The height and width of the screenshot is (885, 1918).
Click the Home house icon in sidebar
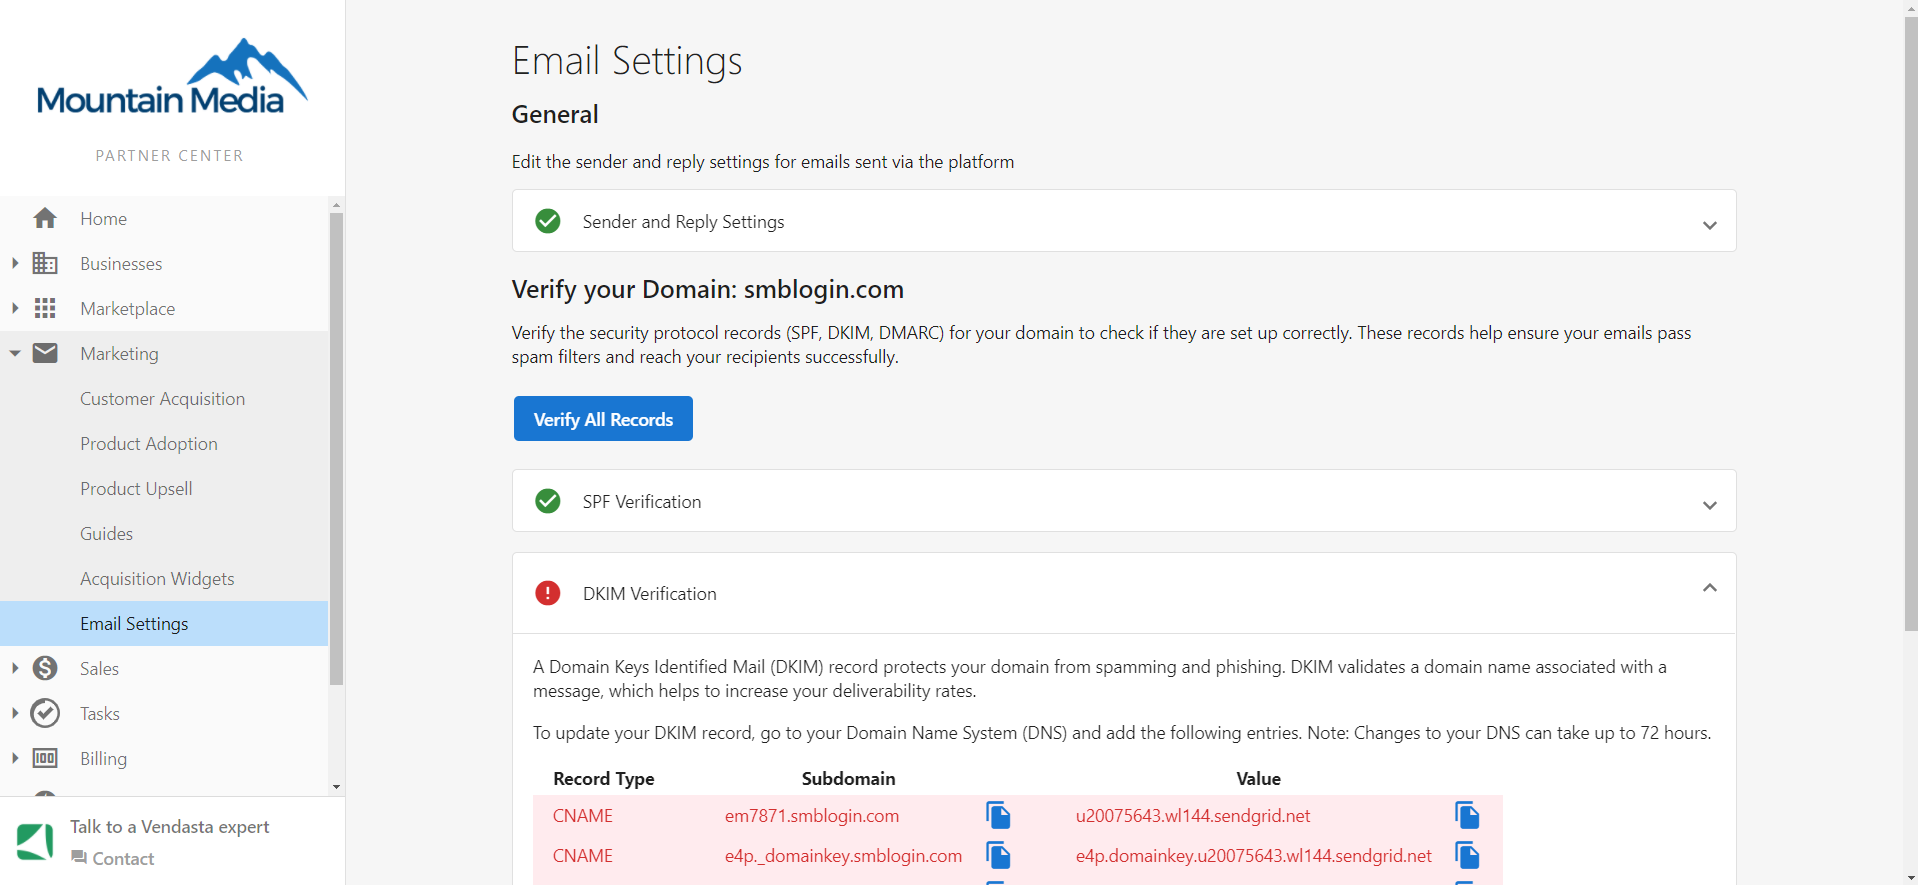pos(45,218)
